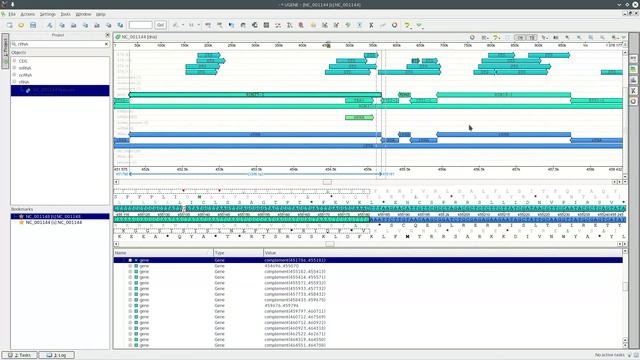Click the annotation table vertical scrollbar handle
Viewport: 640px width, 360px height.
click(x=625, y=287)
